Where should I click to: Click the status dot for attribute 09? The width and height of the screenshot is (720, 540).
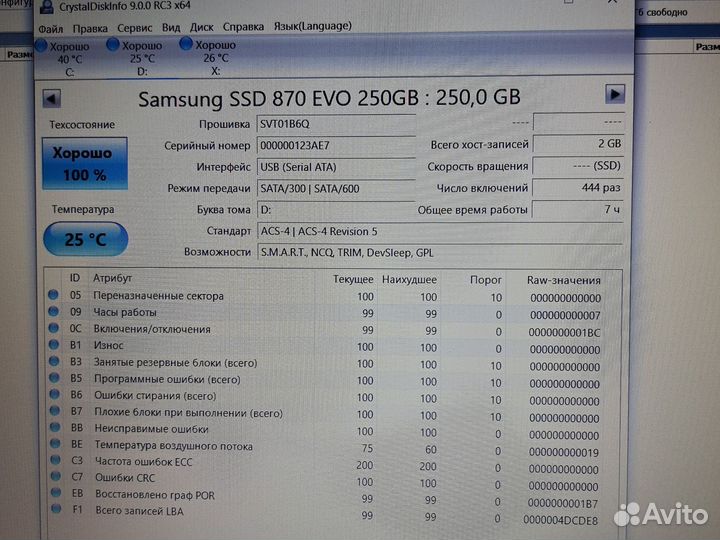point(54,311)
